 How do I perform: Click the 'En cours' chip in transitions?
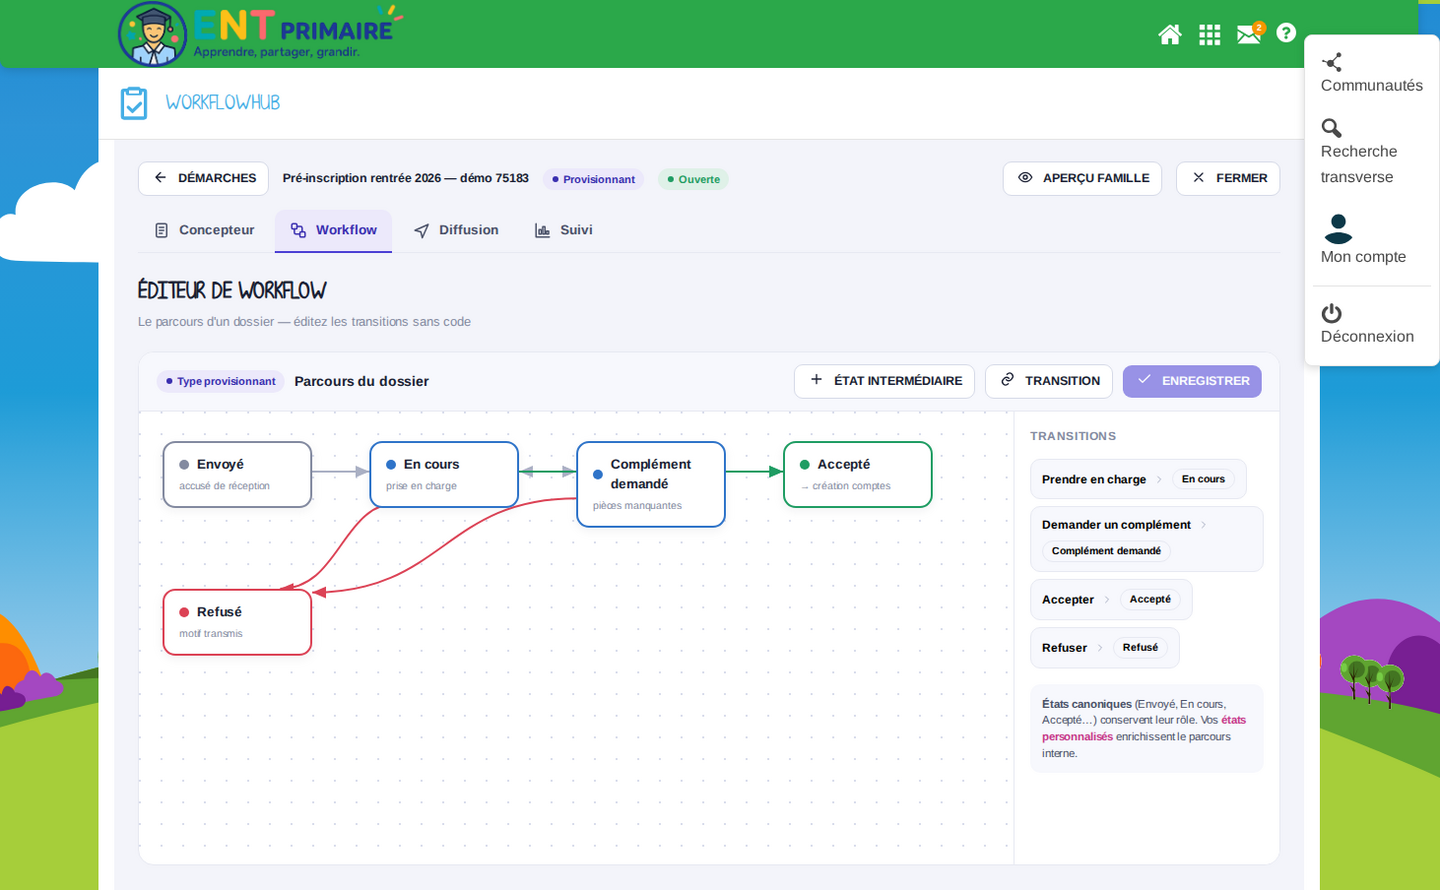pos(1203,479)
